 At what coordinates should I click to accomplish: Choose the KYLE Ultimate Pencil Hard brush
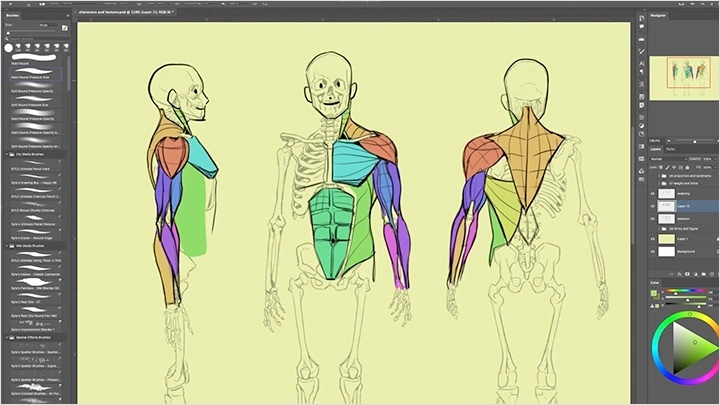coord(35,166)
